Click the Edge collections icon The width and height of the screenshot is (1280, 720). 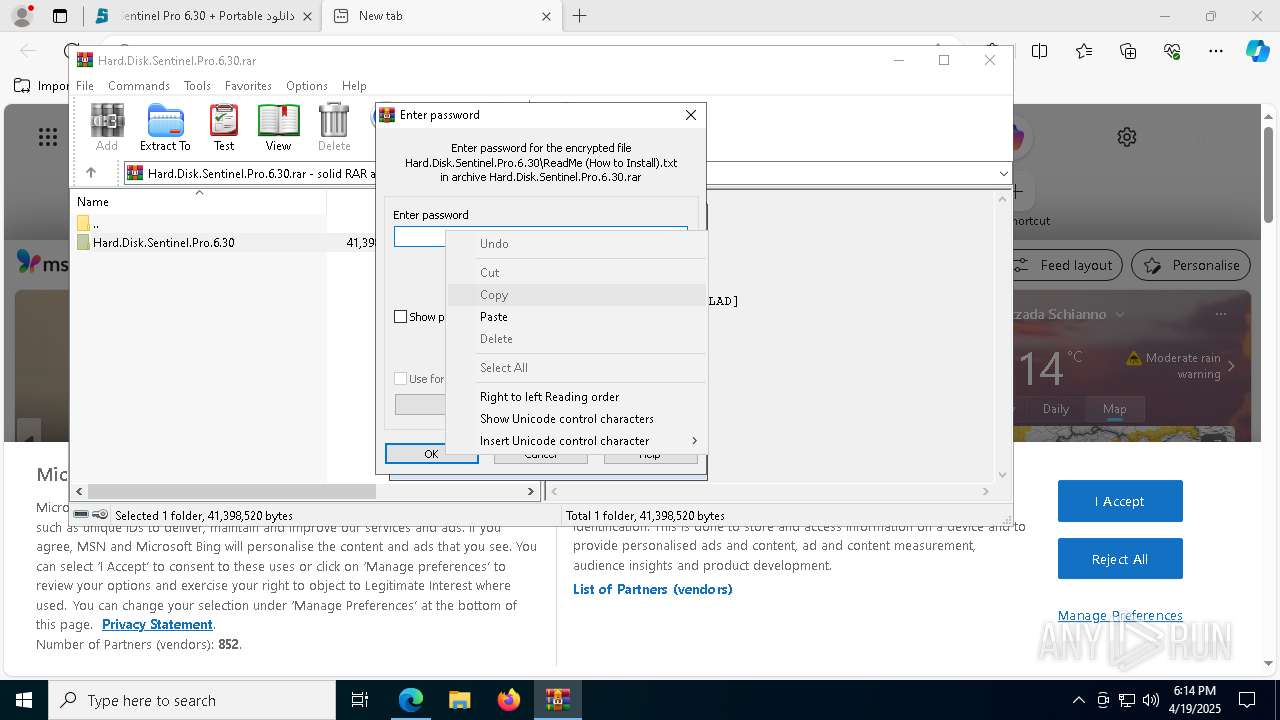point(1128,51)
